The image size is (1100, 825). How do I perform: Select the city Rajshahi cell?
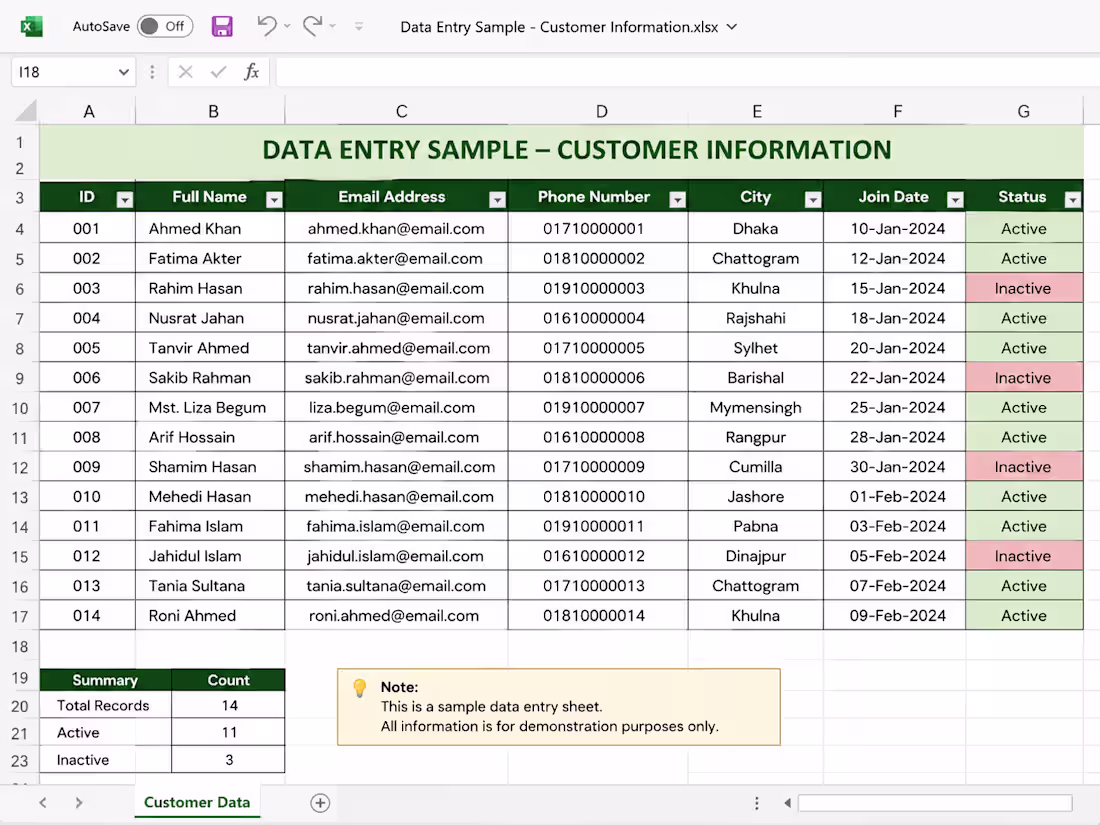click(x=756, y=318)
